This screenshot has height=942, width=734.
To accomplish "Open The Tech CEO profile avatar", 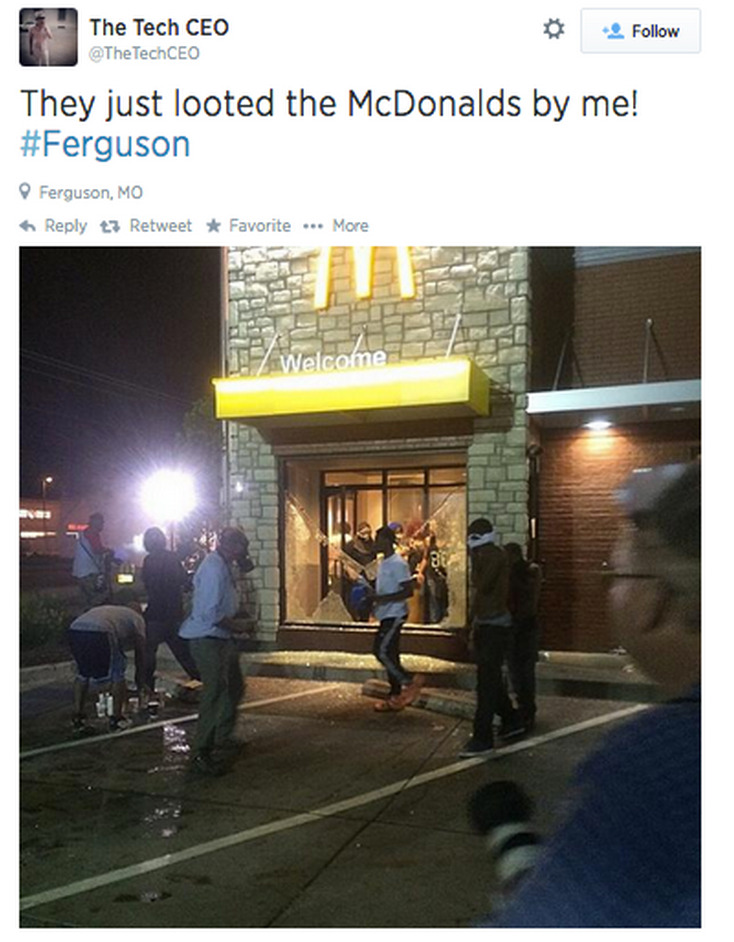I will [x=48, y=37].
